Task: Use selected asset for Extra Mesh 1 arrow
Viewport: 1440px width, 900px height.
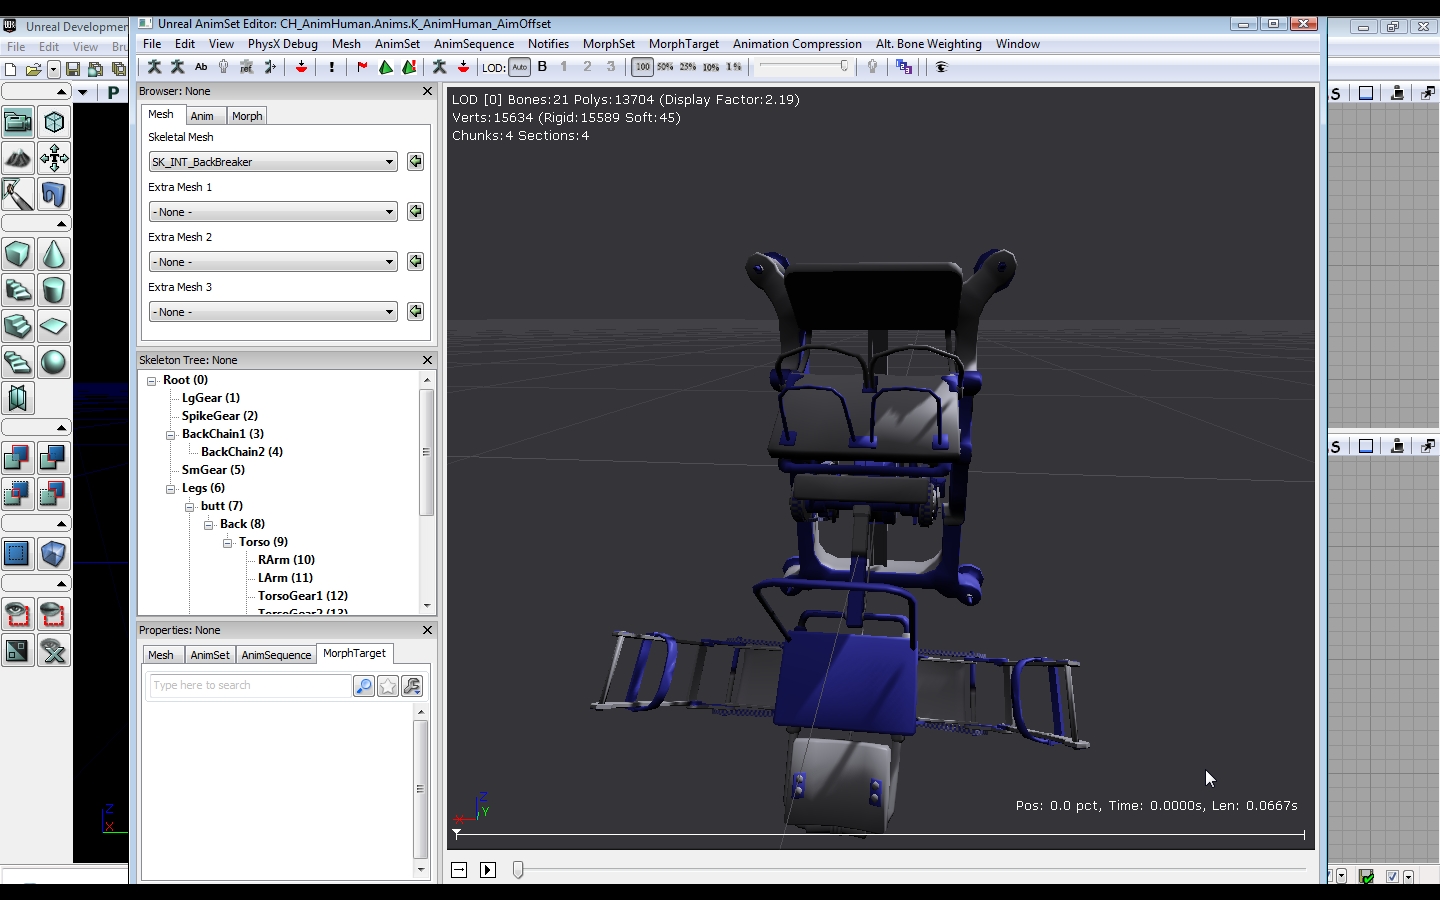Action: [415, 212]
